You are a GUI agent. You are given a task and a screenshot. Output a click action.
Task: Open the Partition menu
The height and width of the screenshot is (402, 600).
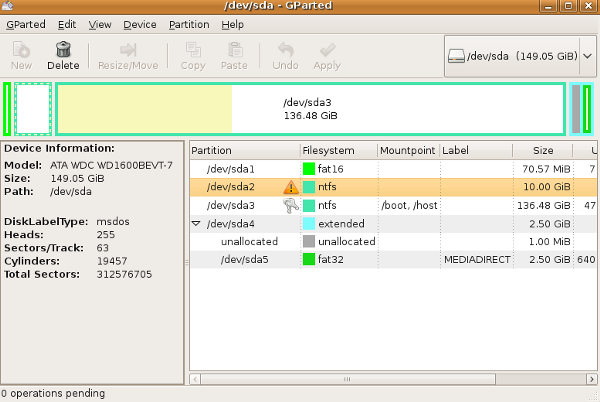pos(189,24)
